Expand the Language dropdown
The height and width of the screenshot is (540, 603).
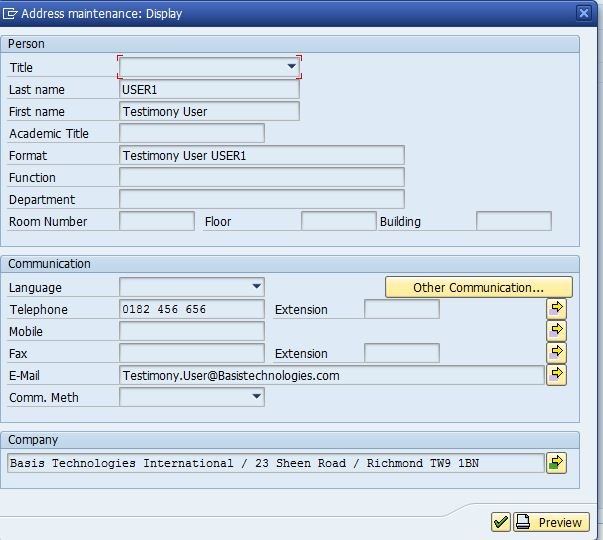point(257,286)
